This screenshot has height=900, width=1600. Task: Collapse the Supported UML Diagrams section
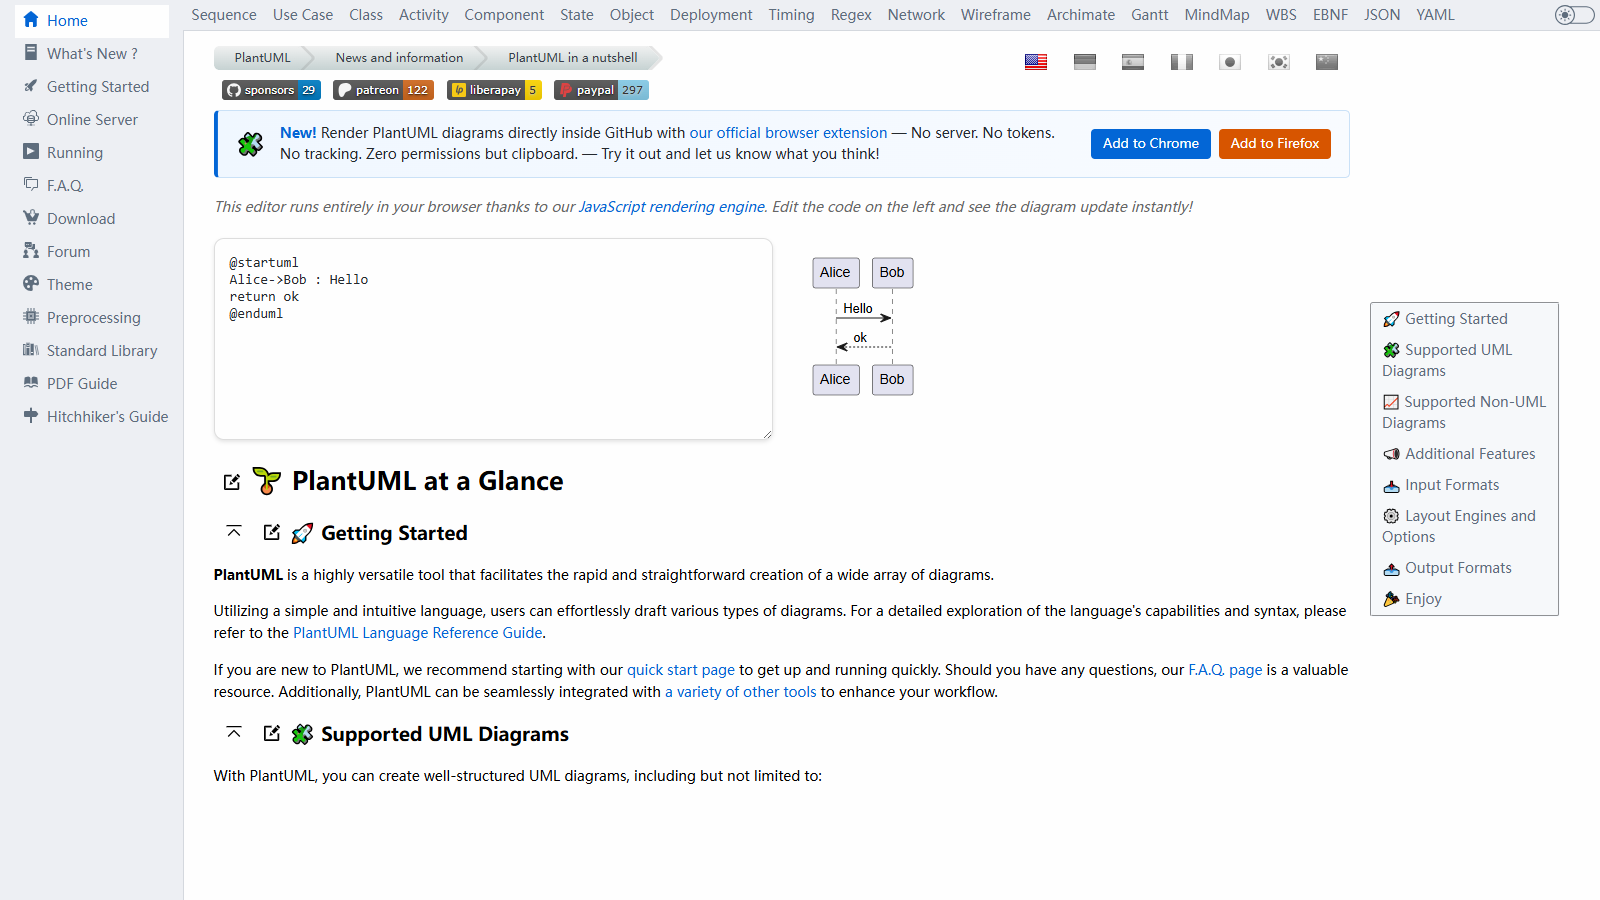point(234,733)
